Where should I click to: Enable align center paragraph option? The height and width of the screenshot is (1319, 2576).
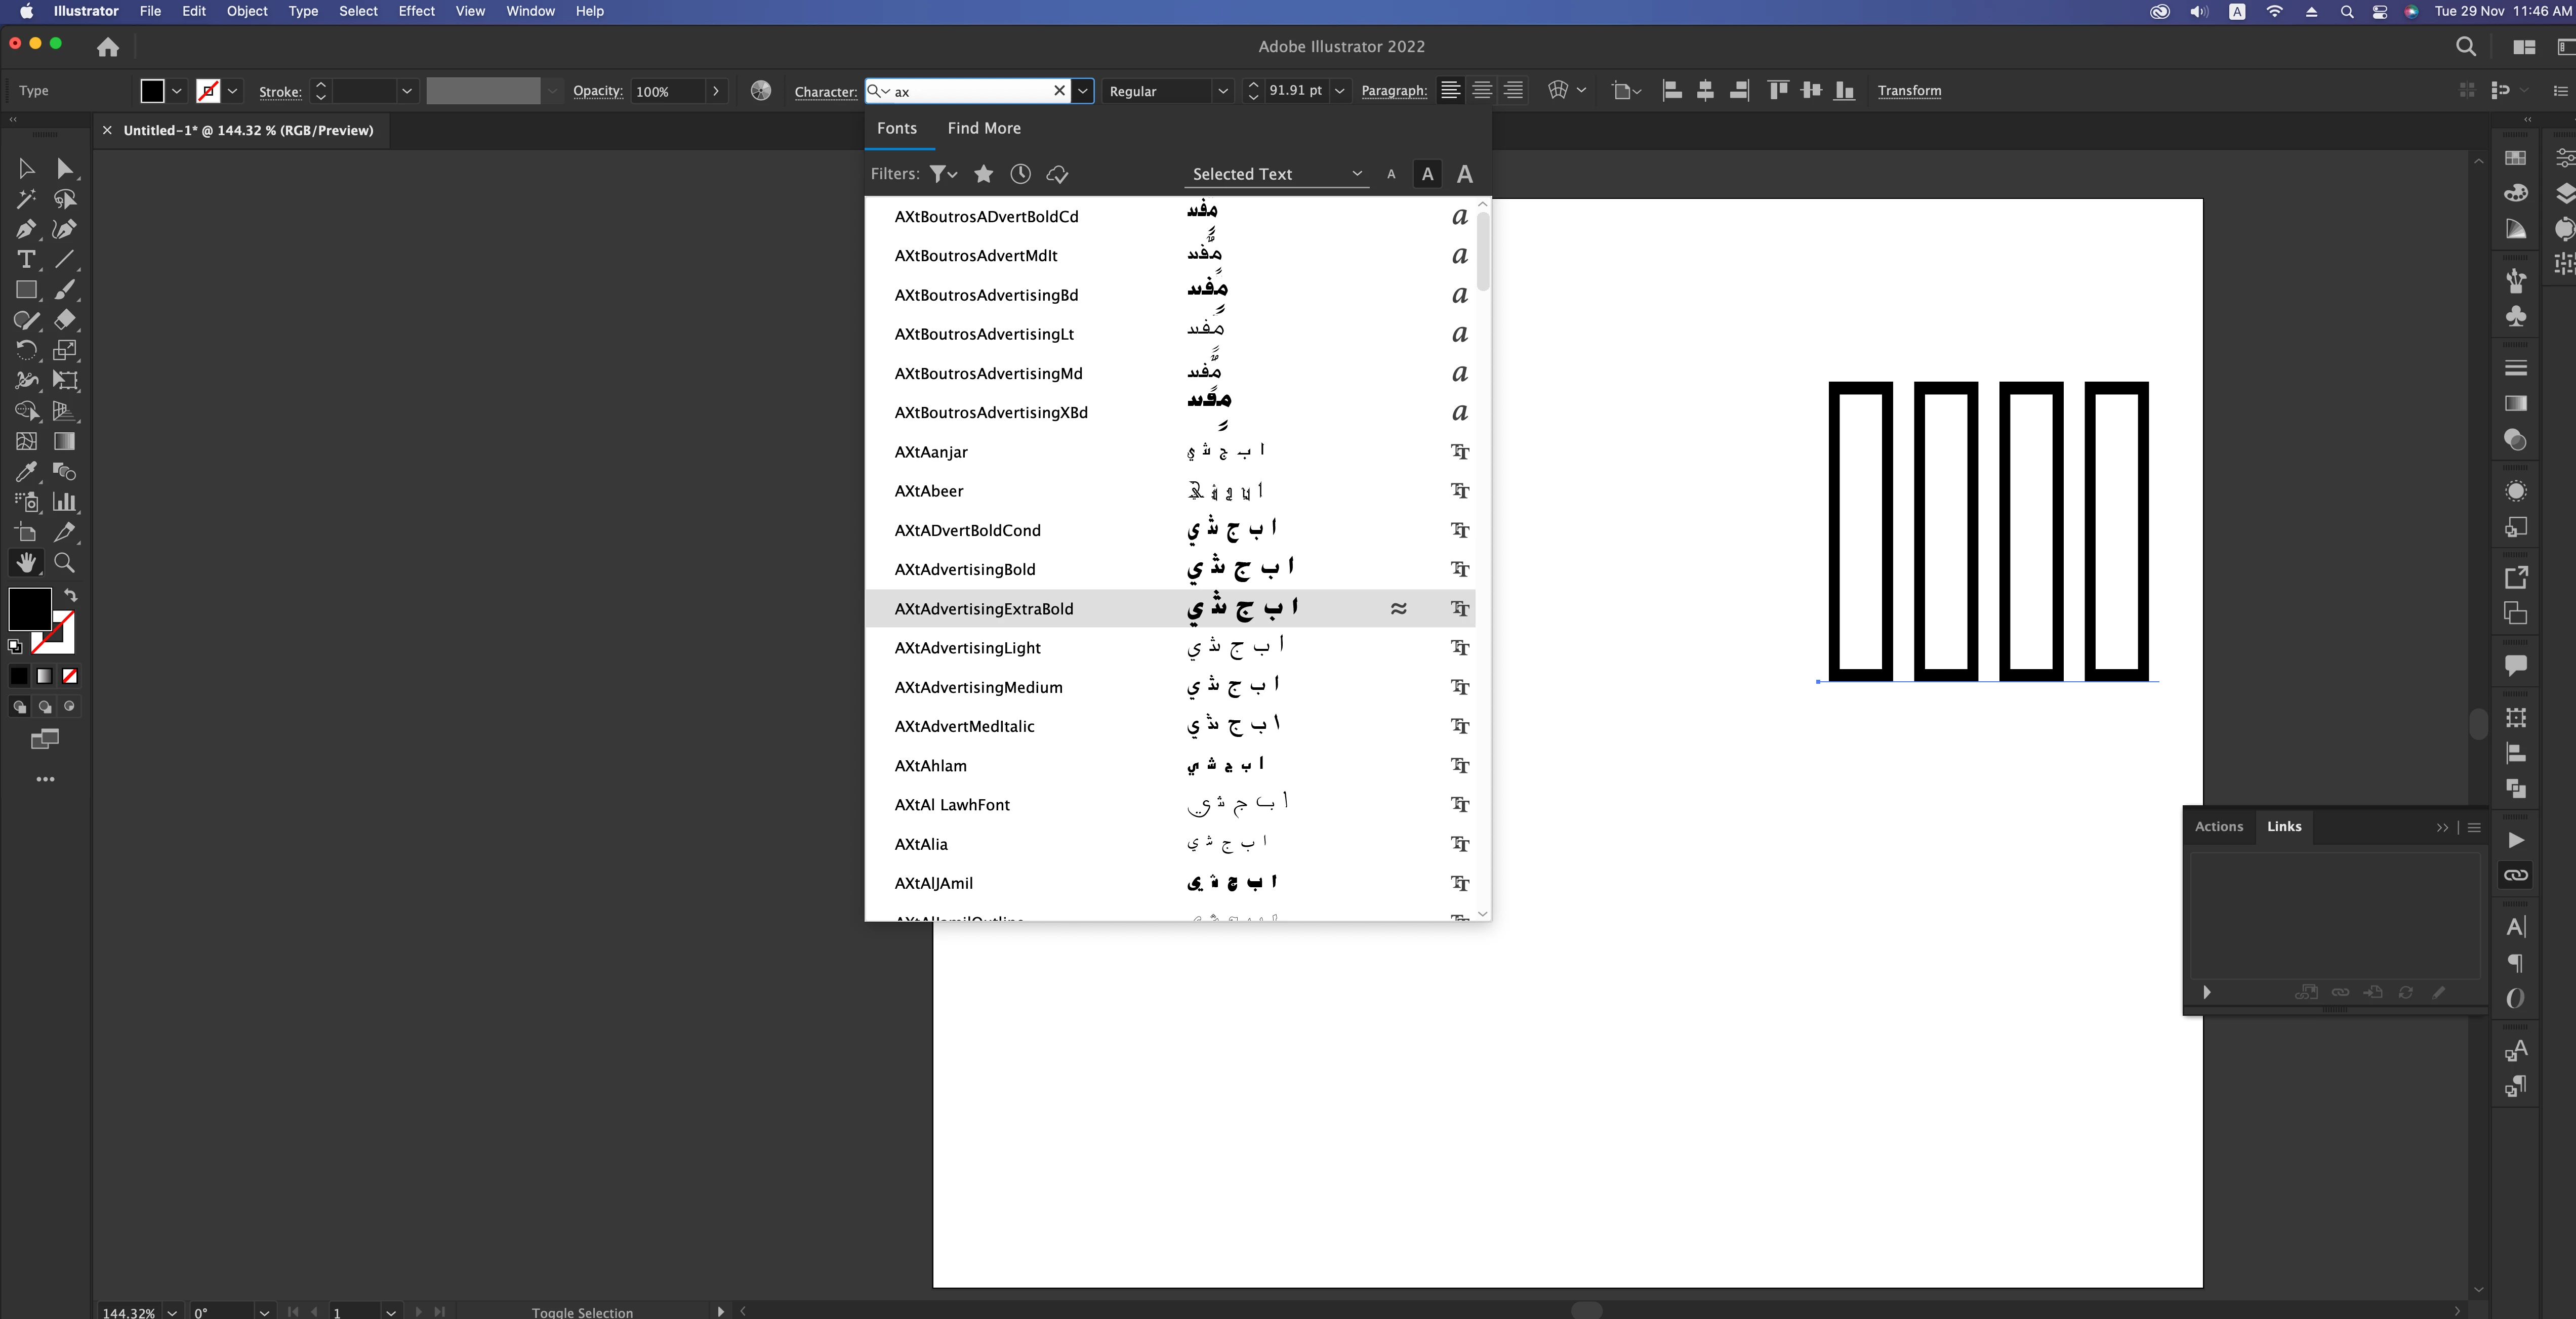pos(1482,91)
